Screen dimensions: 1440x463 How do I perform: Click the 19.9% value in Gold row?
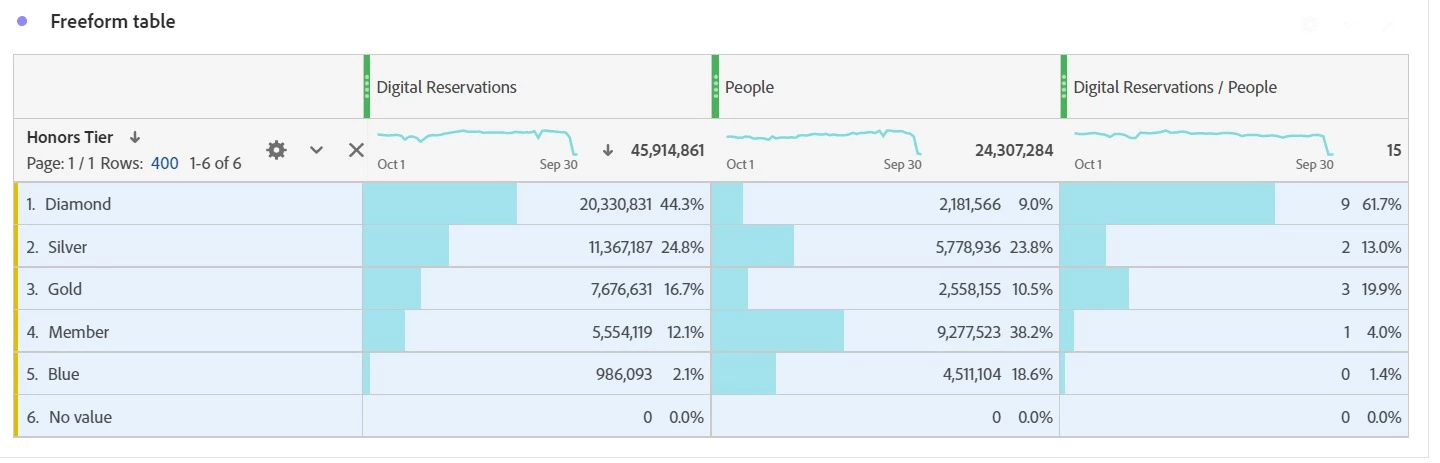(1381, 289)
